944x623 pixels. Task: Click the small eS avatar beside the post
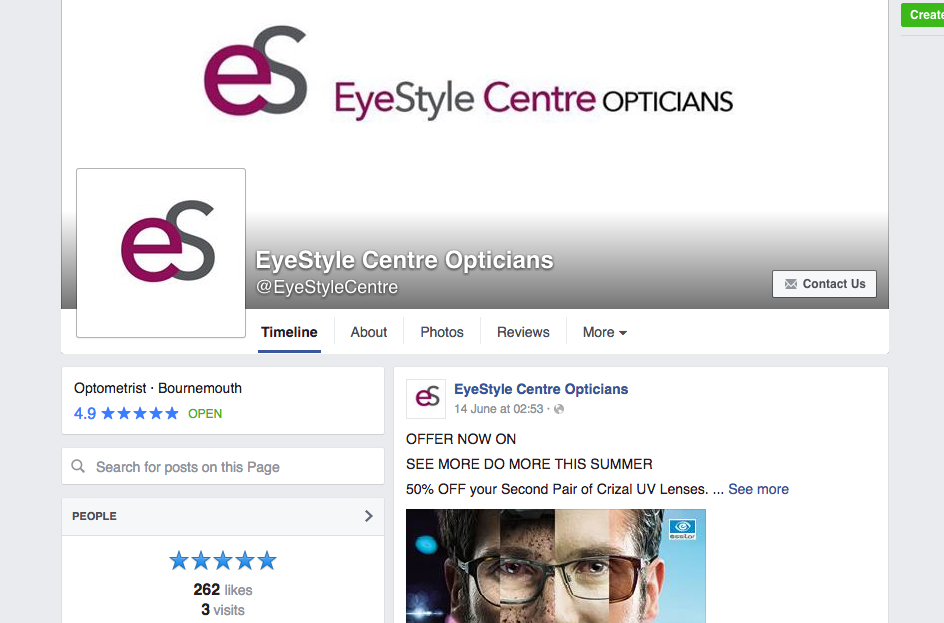426,398
